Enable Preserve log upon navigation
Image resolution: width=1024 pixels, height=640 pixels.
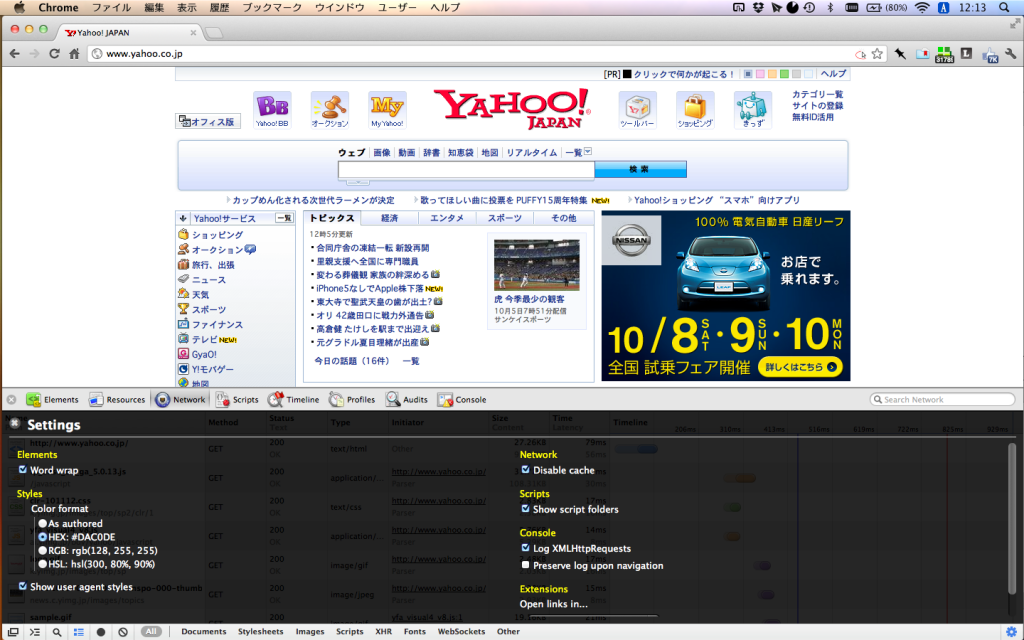[526, 565]
